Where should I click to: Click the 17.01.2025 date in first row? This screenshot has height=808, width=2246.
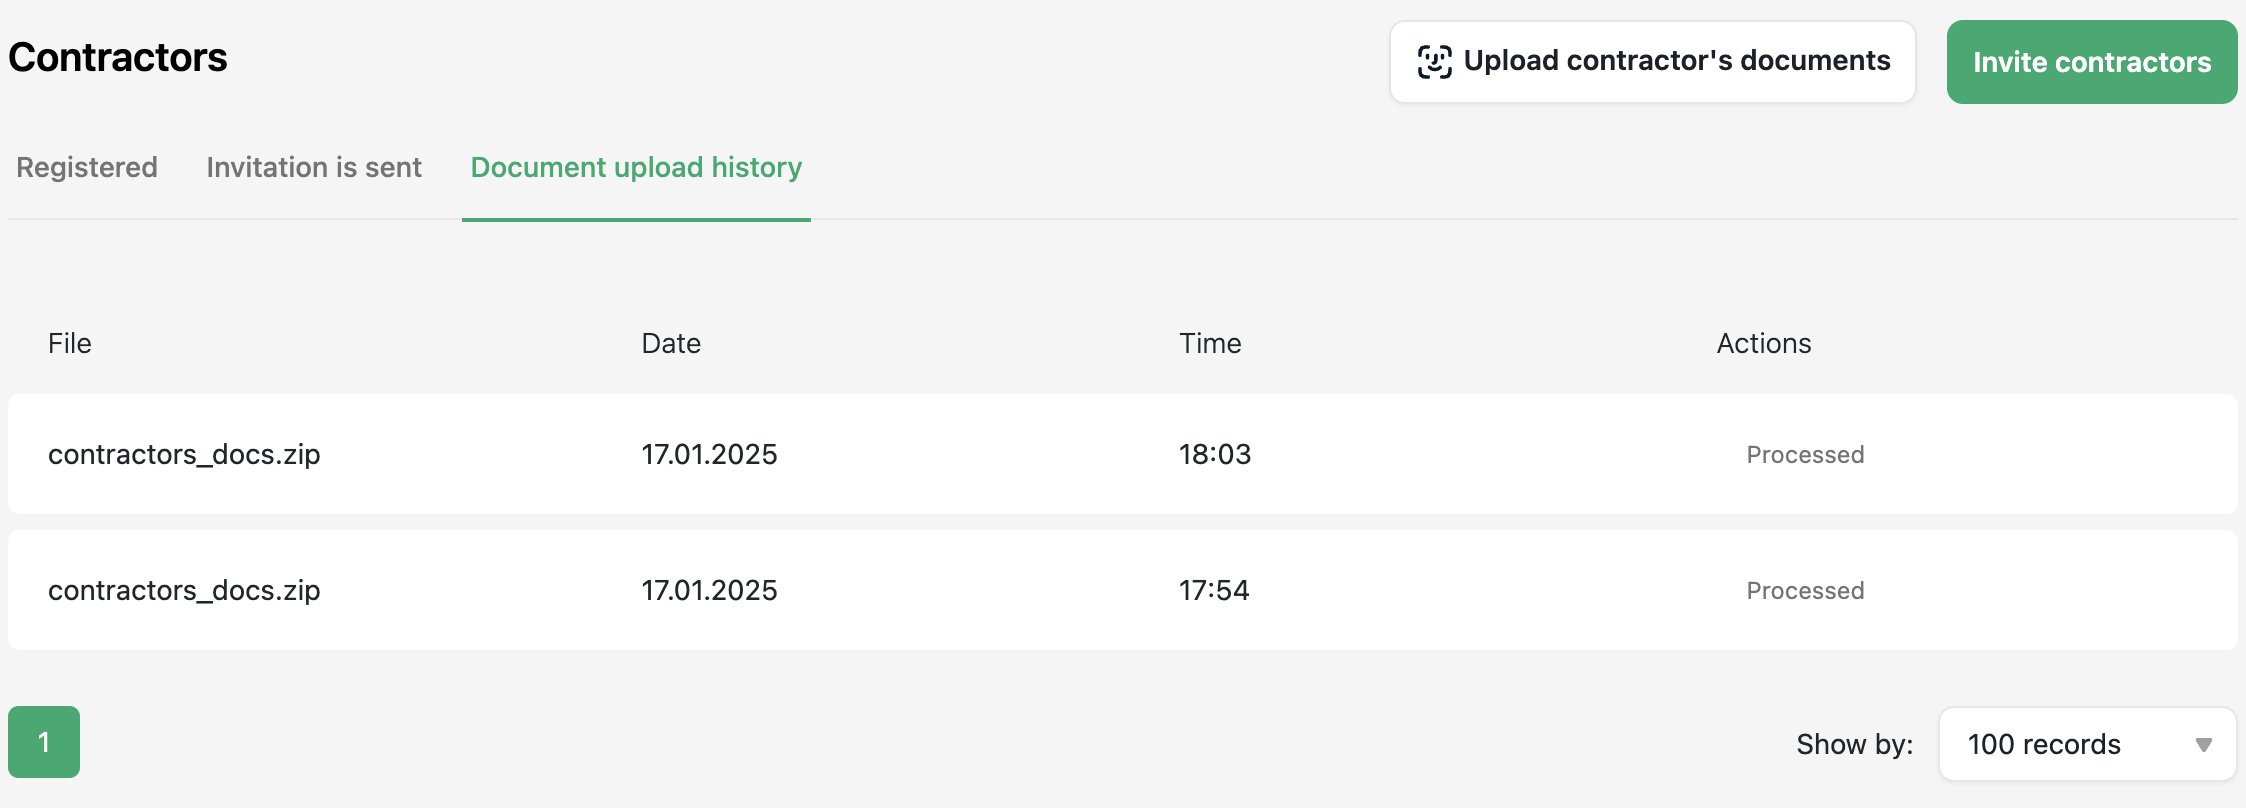pyautogui.click(x=709, y=454)
